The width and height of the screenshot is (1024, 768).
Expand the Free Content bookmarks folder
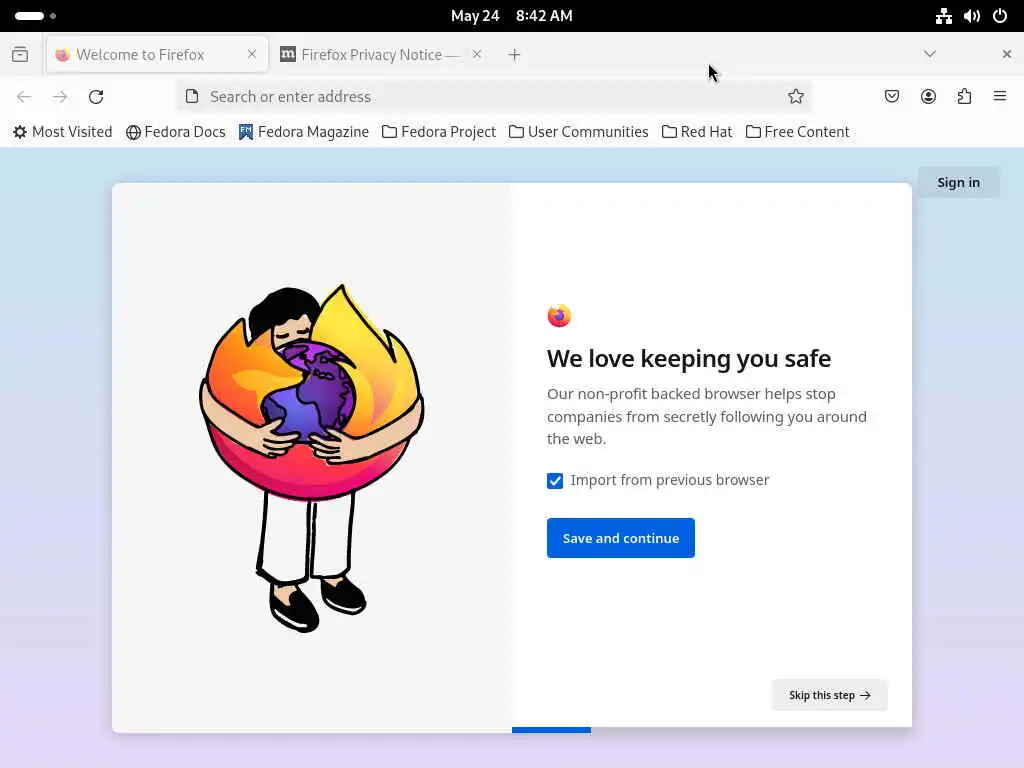pyautogui.click(x=797, y=132)
